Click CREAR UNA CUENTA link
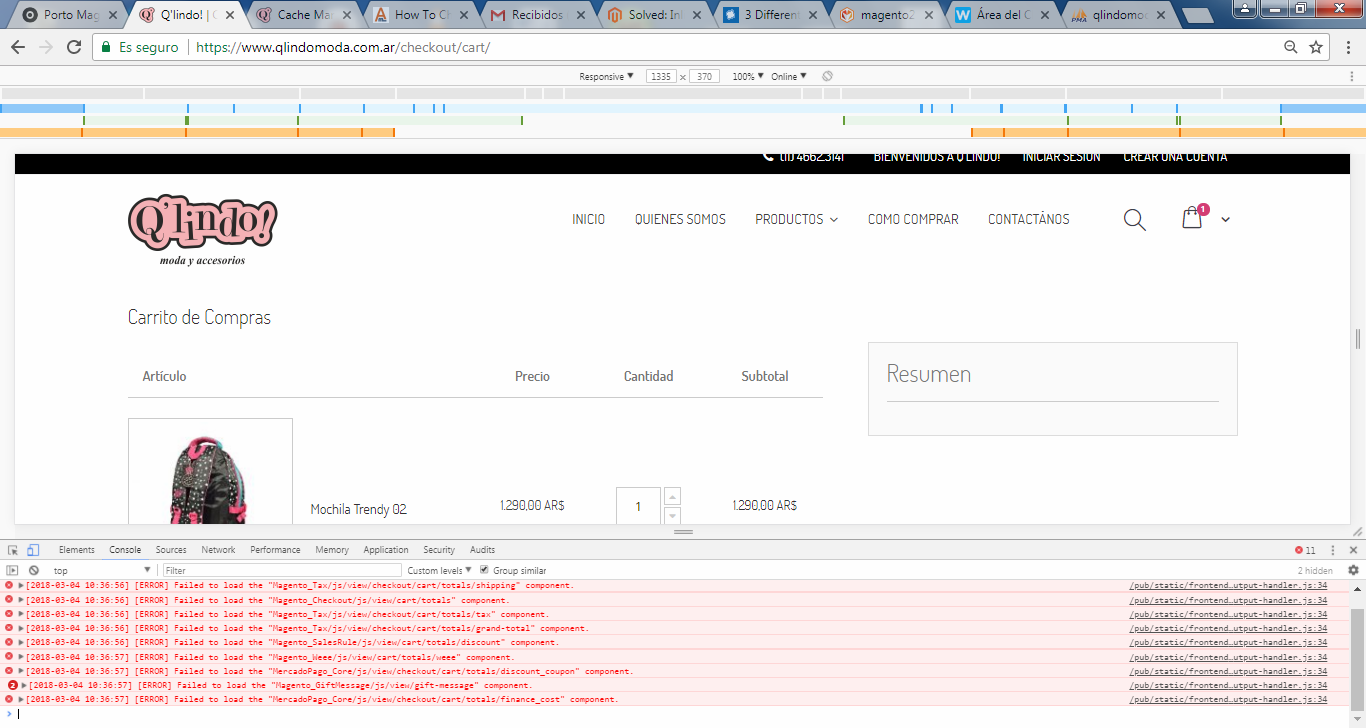The image size is (1366, 728). 1175,156
